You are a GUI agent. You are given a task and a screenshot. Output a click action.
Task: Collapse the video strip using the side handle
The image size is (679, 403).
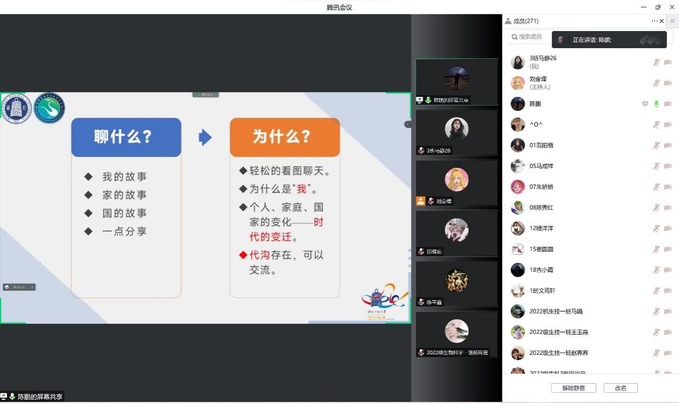tap(408, 125)
